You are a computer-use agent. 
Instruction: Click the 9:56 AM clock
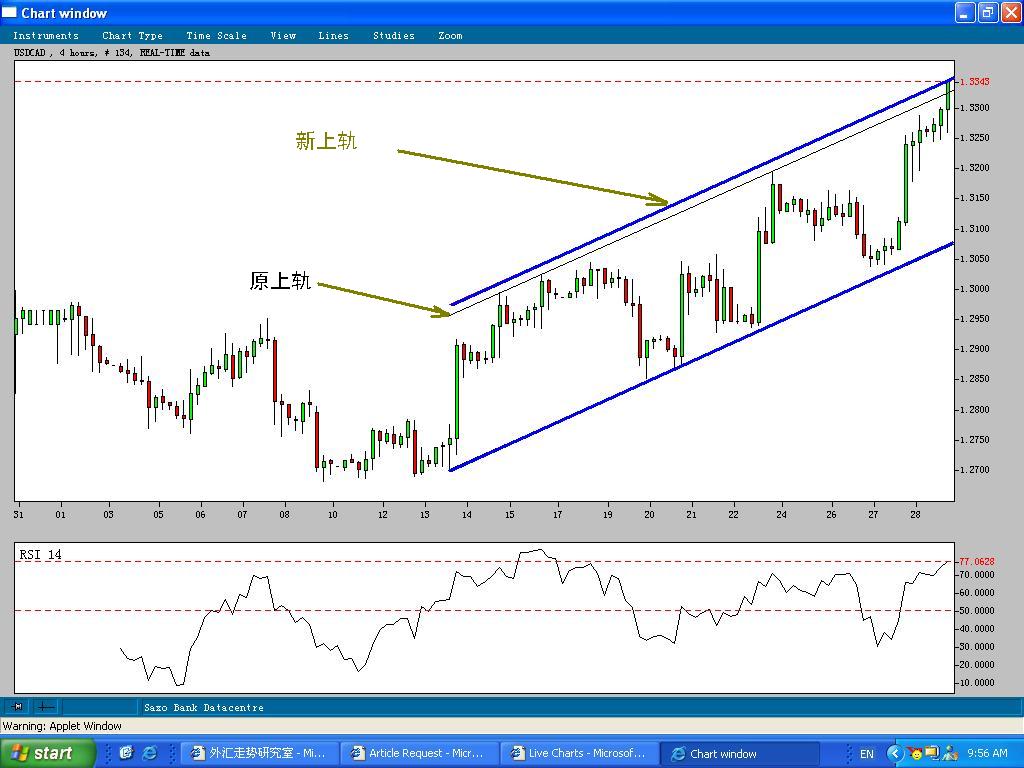(x=987, y=754)
